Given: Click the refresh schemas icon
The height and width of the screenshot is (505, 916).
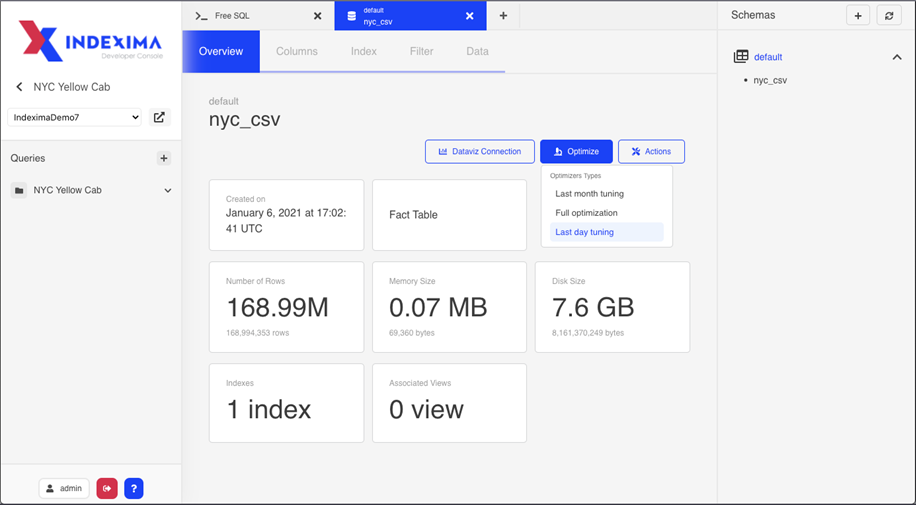Looking at the screenshot, I should 888,15.
